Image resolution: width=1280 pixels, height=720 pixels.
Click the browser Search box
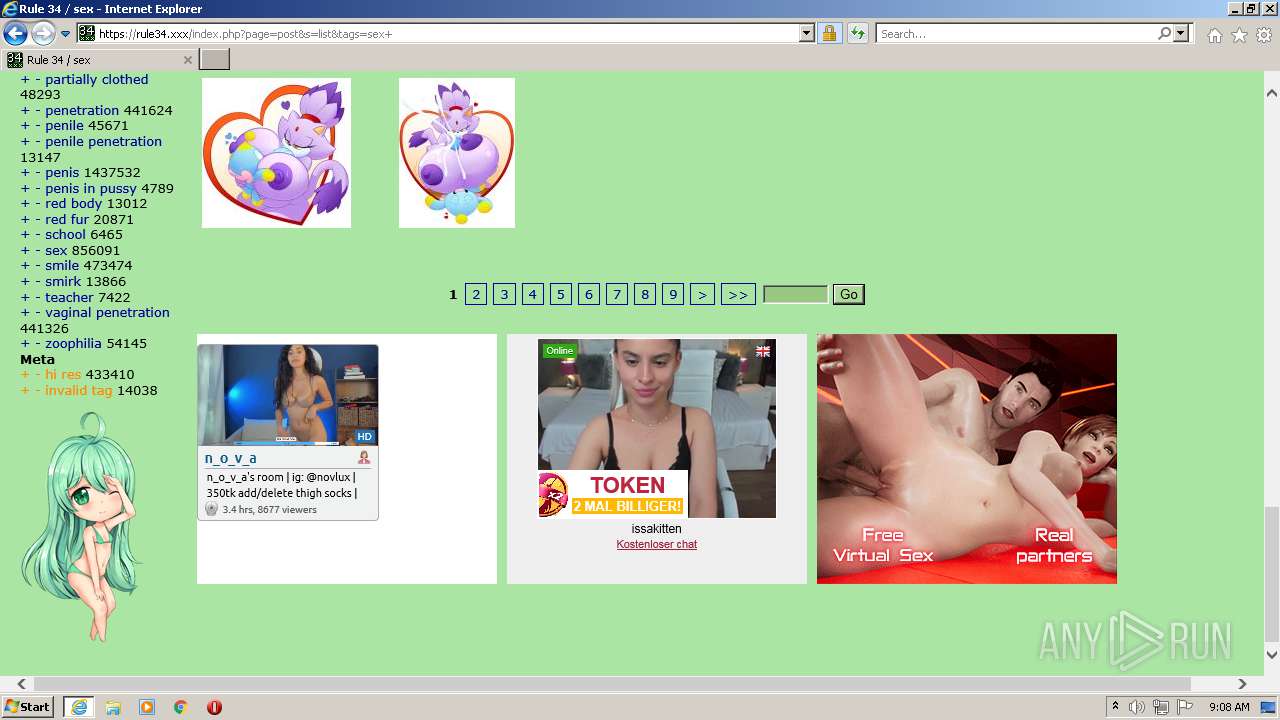pos(1016,34)
